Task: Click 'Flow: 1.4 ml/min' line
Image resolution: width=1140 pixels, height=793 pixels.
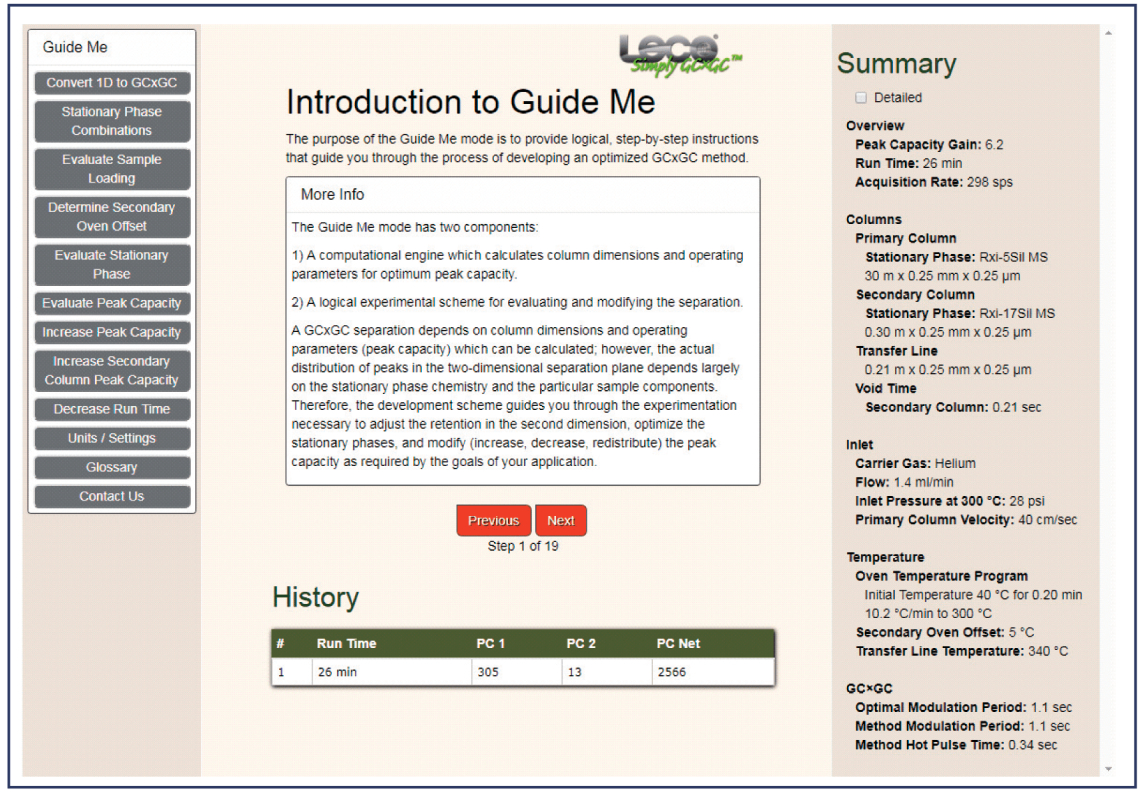Action: pyautogui.click(x=904, y=483)
